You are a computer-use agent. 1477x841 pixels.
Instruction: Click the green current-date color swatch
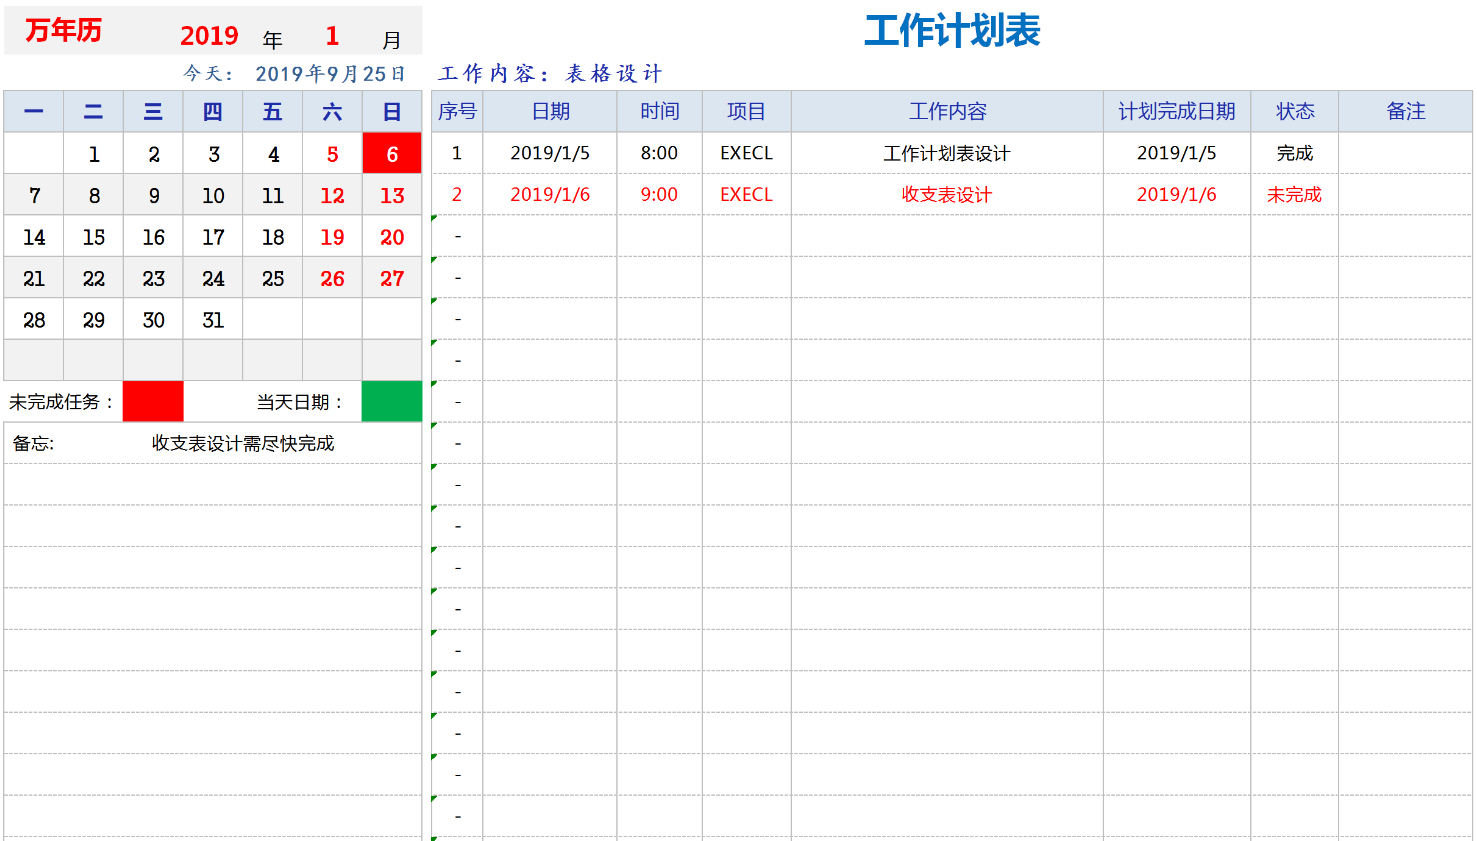point(391,401)
